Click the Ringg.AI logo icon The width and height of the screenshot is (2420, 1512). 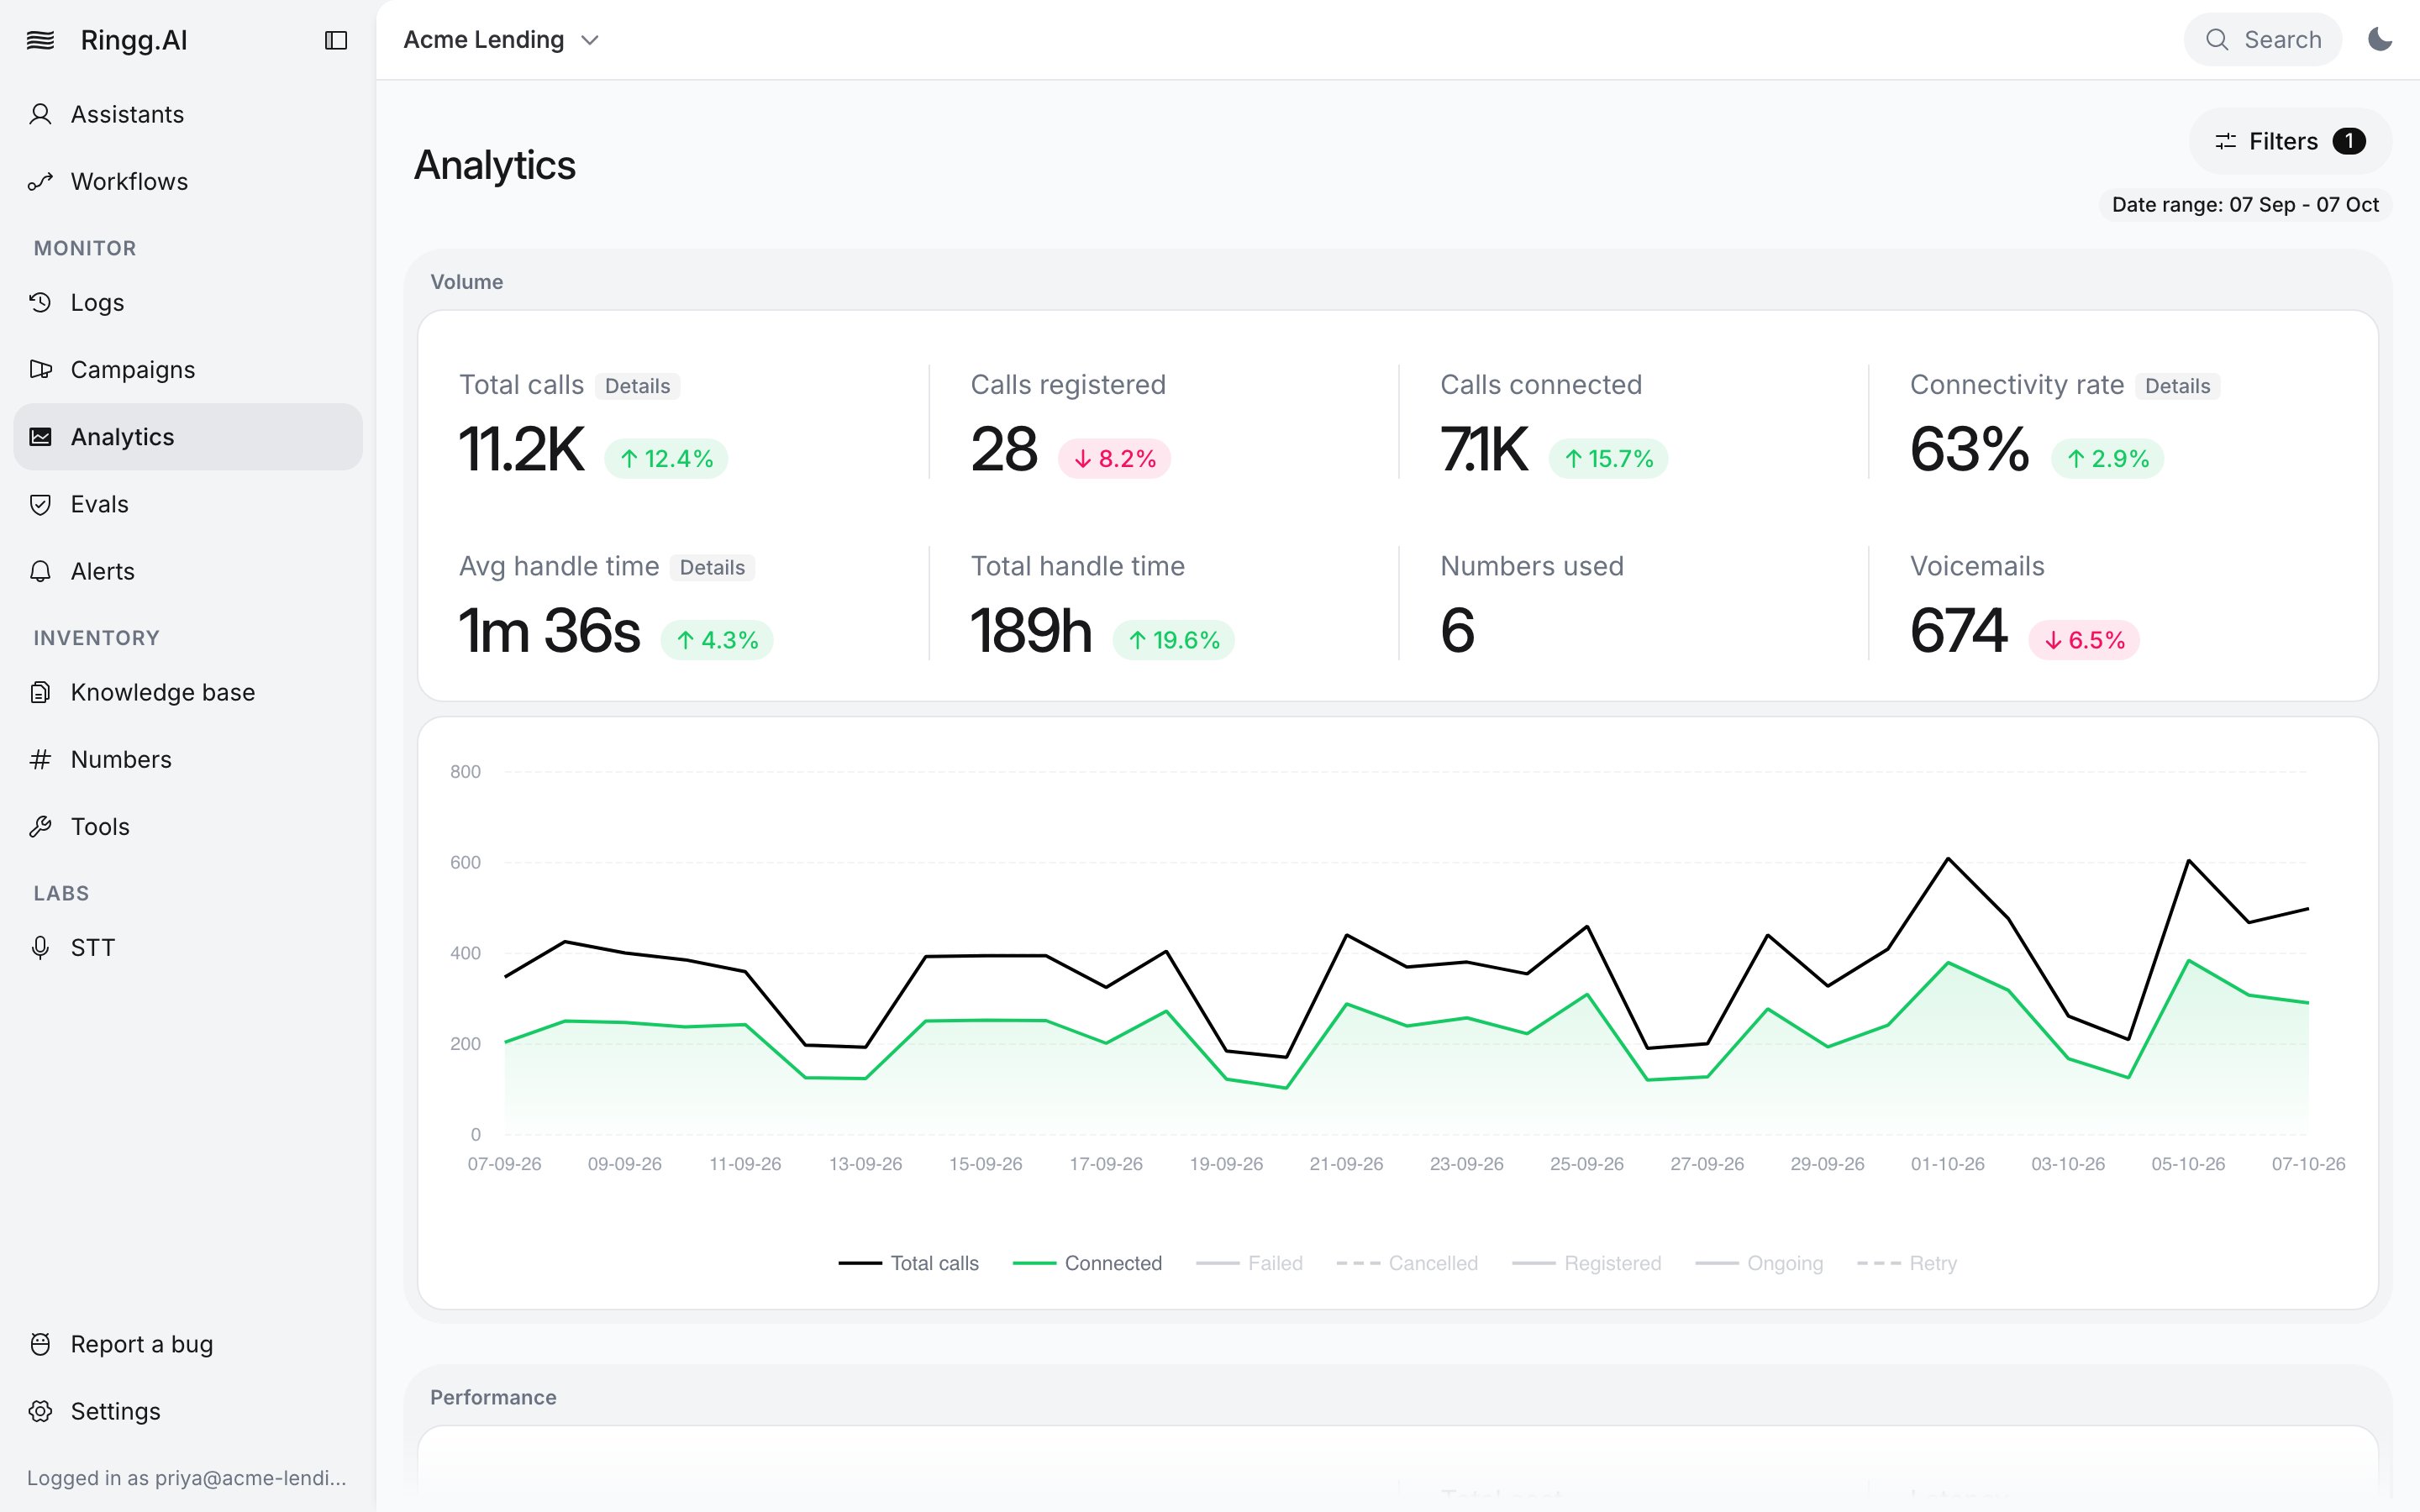[40, 40]
